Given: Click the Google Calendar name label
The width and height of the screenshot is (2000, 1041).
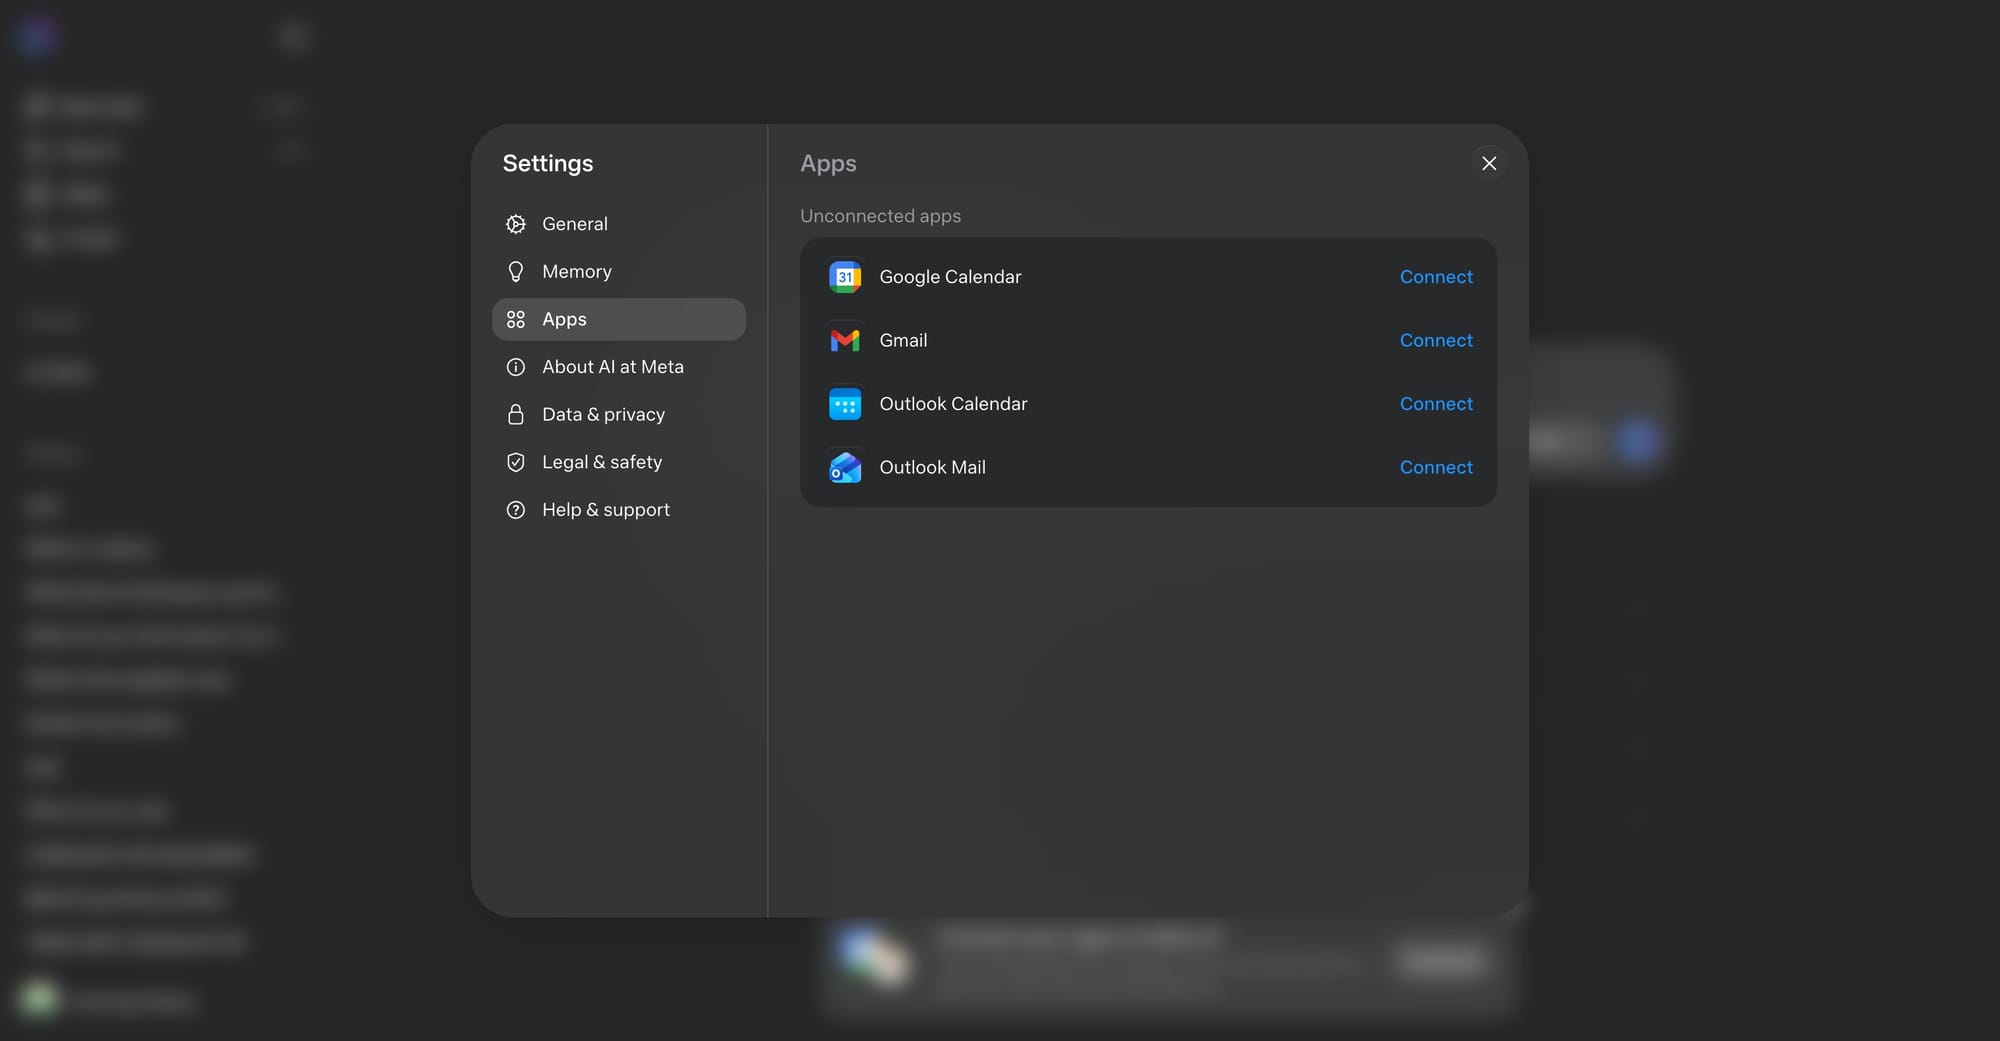Looking at the screenshot, I should coord(950,277).
